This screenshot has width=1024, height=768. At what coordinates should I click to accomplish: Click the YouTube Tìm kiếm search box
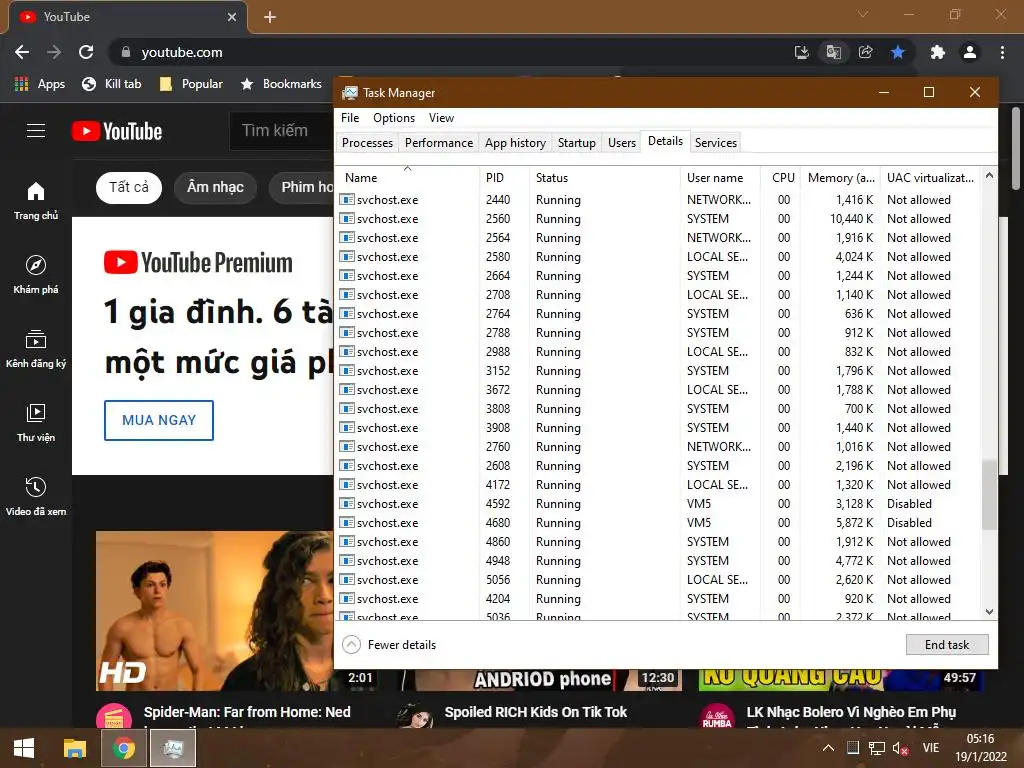281,131
